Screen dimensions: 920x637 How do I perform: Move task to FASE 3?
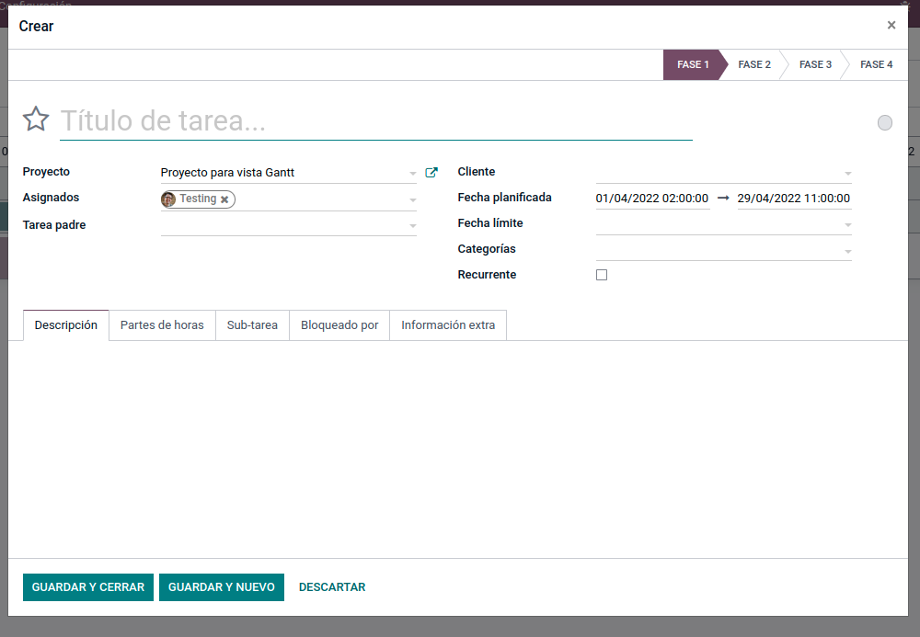click(816, 65)
